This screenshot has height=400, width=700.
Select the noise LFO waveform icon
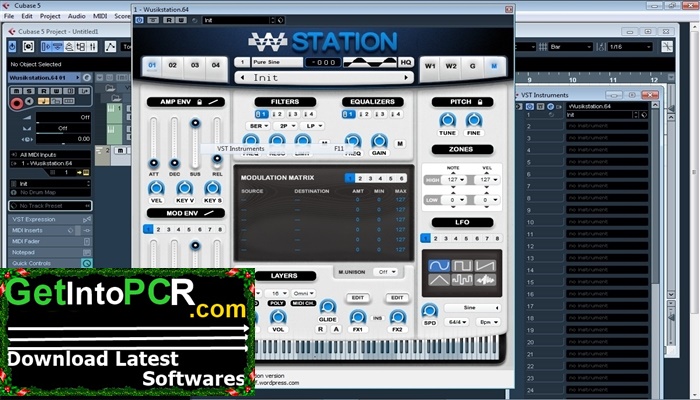point(485,280)
